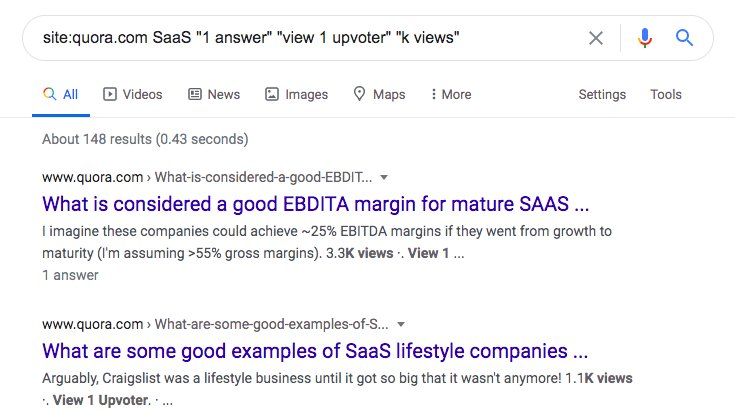Open the EBDITA margin for mature SAAS result

pos(315,205)
